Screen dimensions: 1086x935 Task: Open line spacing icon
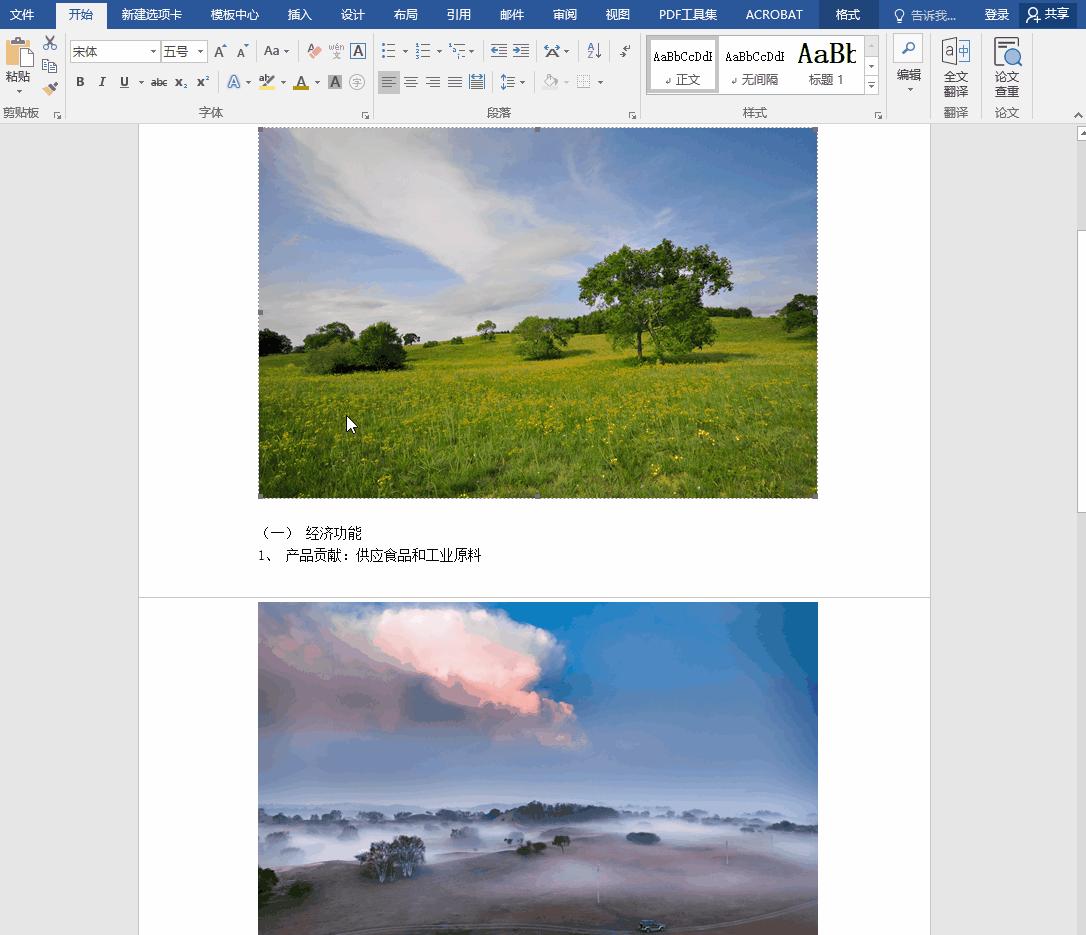coord(508,82)
